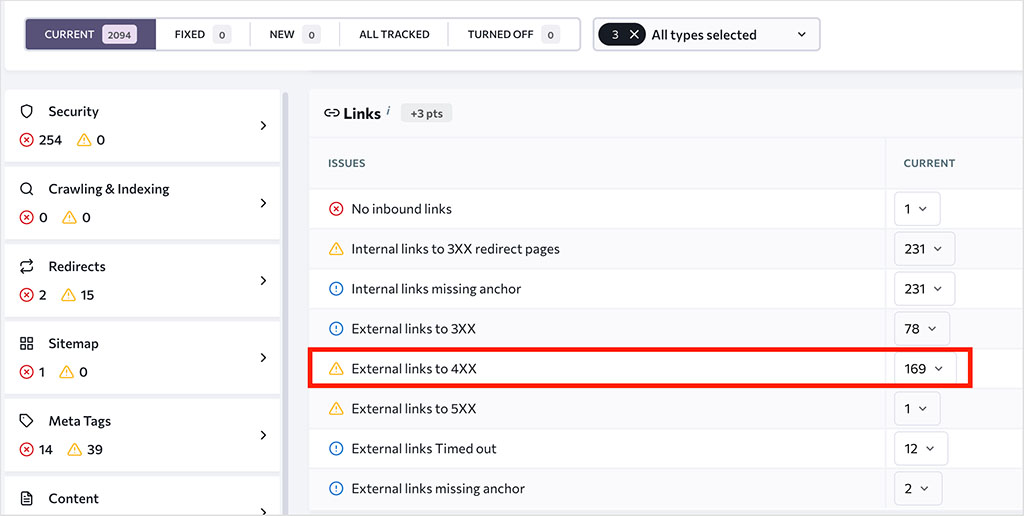Image resolution: width=1024 pixels, height=516 pixels.
Task: Click the red error icon for No inbound links
Action: coord(336,209)
